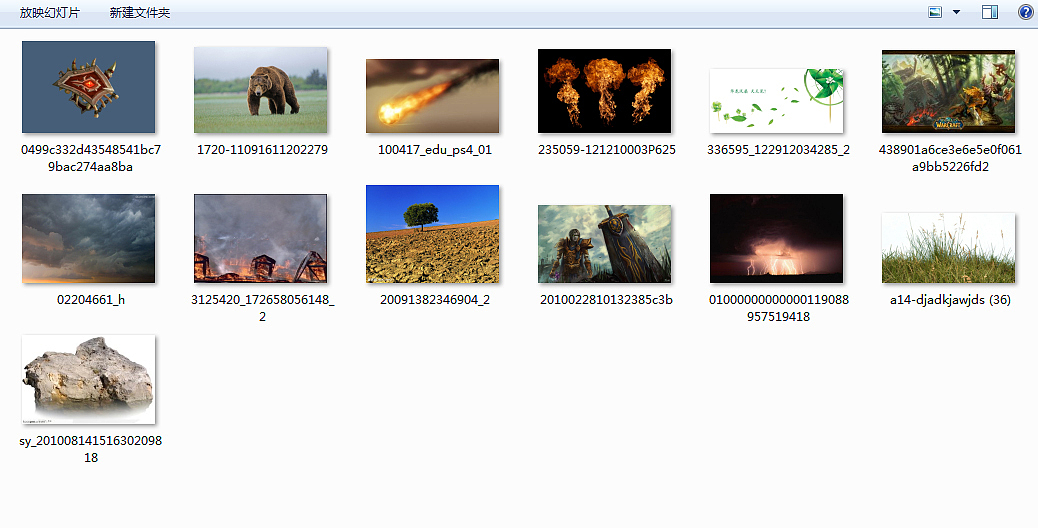1038x528 pixels.
Task: Select the grey rock thumbnail
Action: tap(89, 380)
